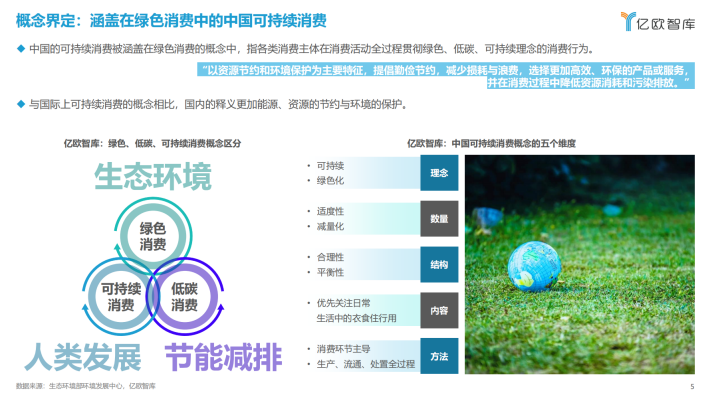Image resolution: width=710 pixels, height=399 pixels.
Task: Click the highlighted blue quotation text
Action: (x=446, y=76)
